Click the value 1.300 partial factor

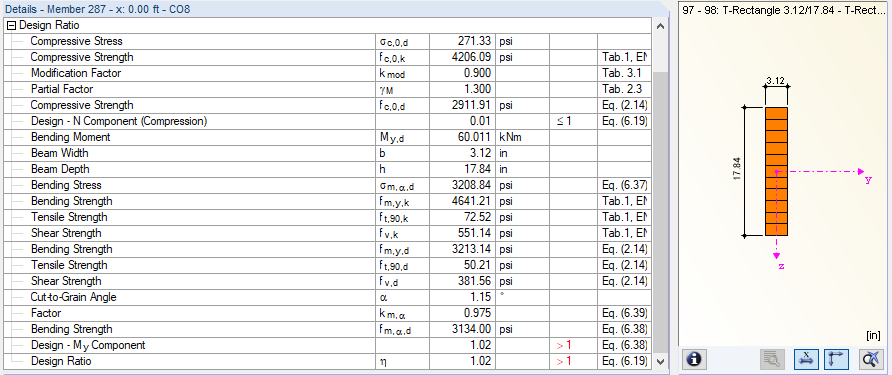tap(463, 89)
